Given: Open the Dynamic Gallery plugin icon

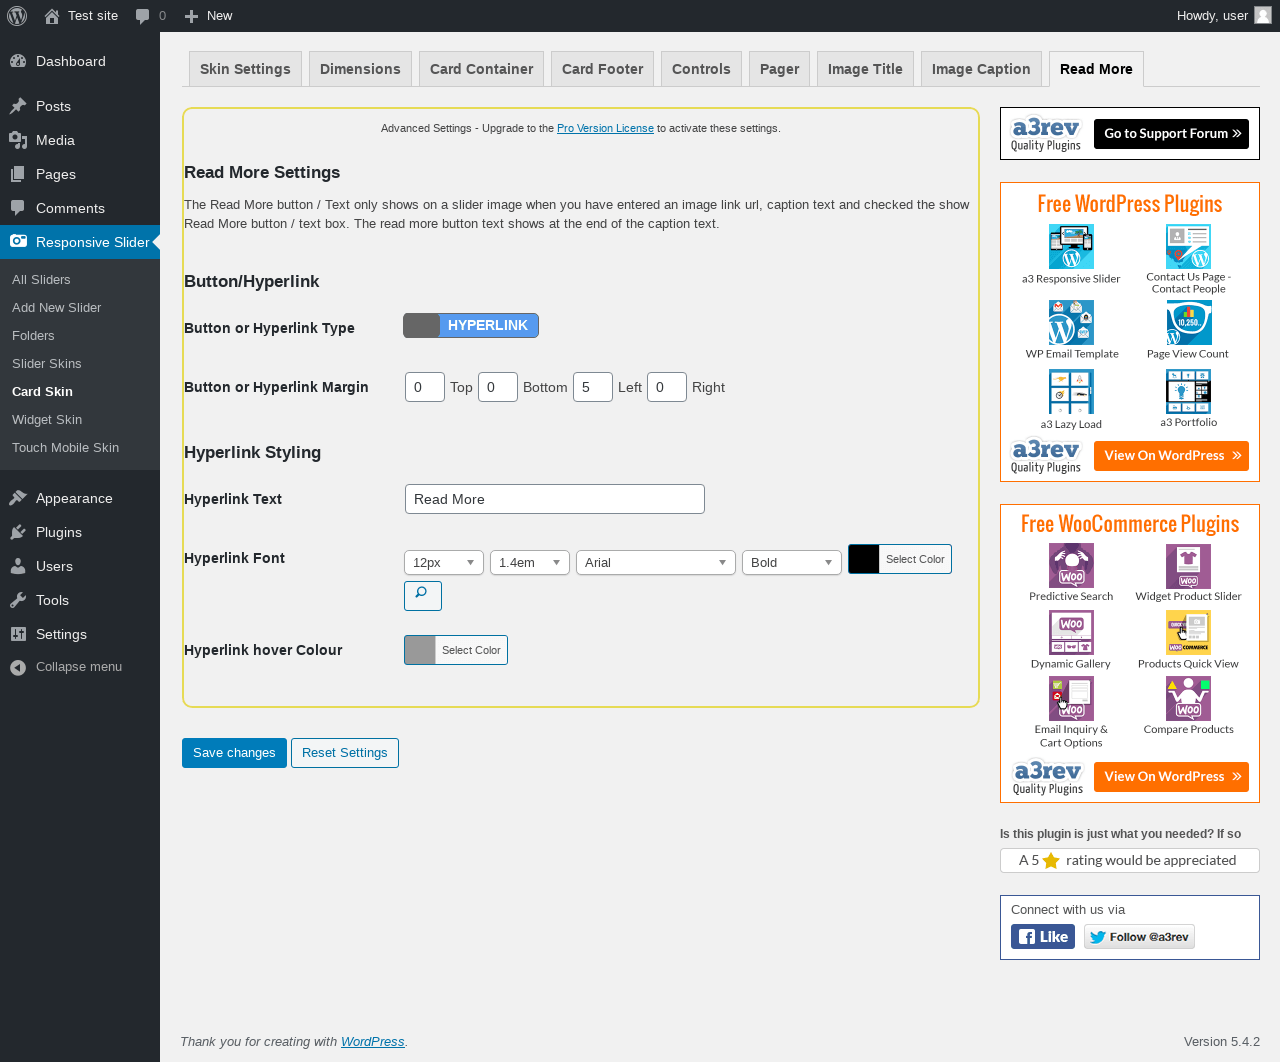Looking at the screenshot, I should point(1071,633).
